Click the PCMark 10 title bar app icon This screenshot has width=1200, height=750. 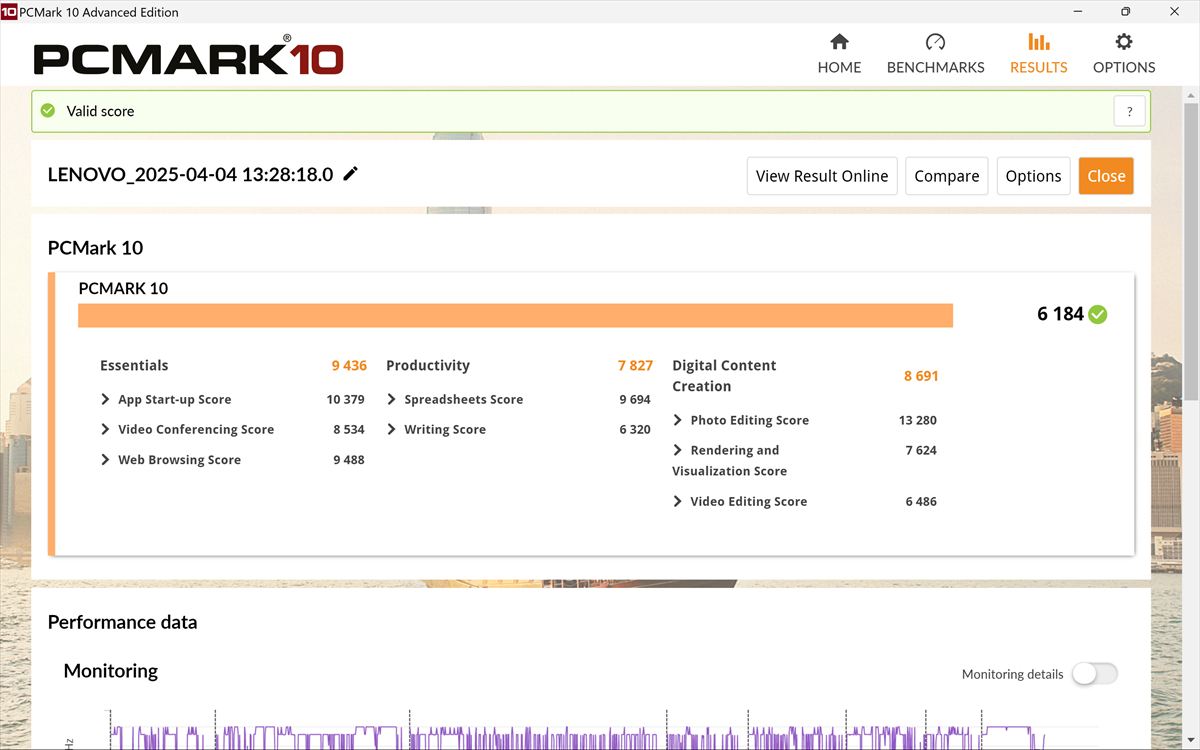9,12
